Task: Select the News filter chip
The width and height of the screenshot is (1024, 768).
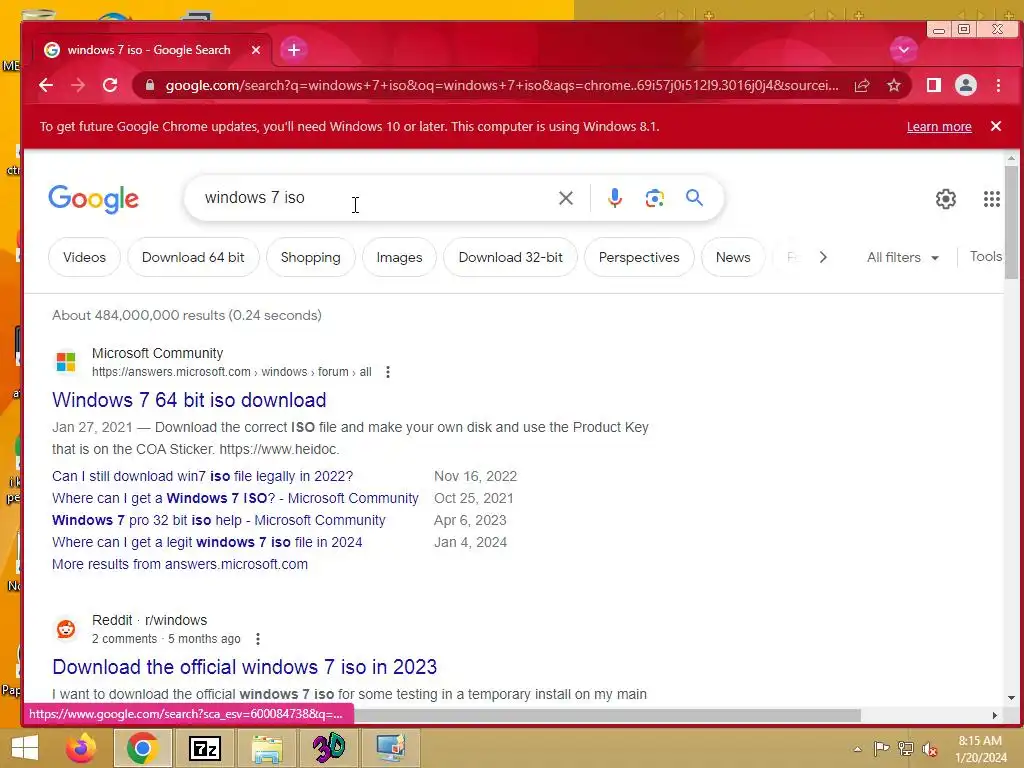Action: point(733,257)
